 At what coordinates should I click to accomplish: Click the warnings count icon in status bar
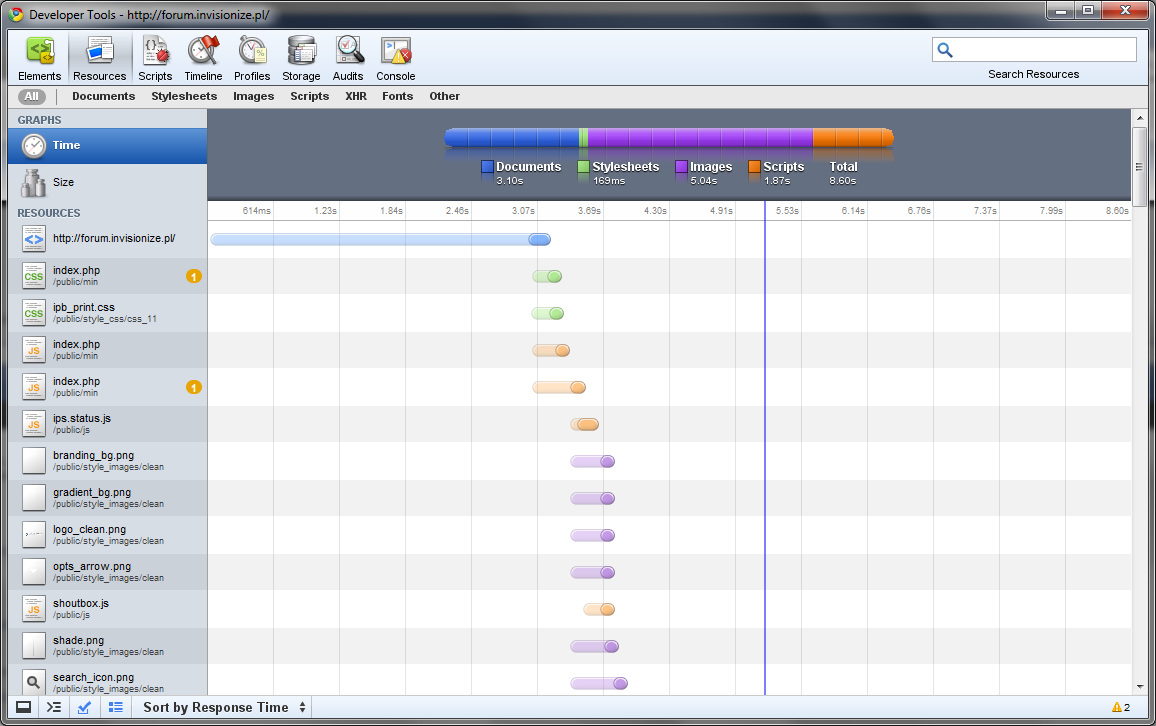pyautogui.click(x=1120, y=708)
